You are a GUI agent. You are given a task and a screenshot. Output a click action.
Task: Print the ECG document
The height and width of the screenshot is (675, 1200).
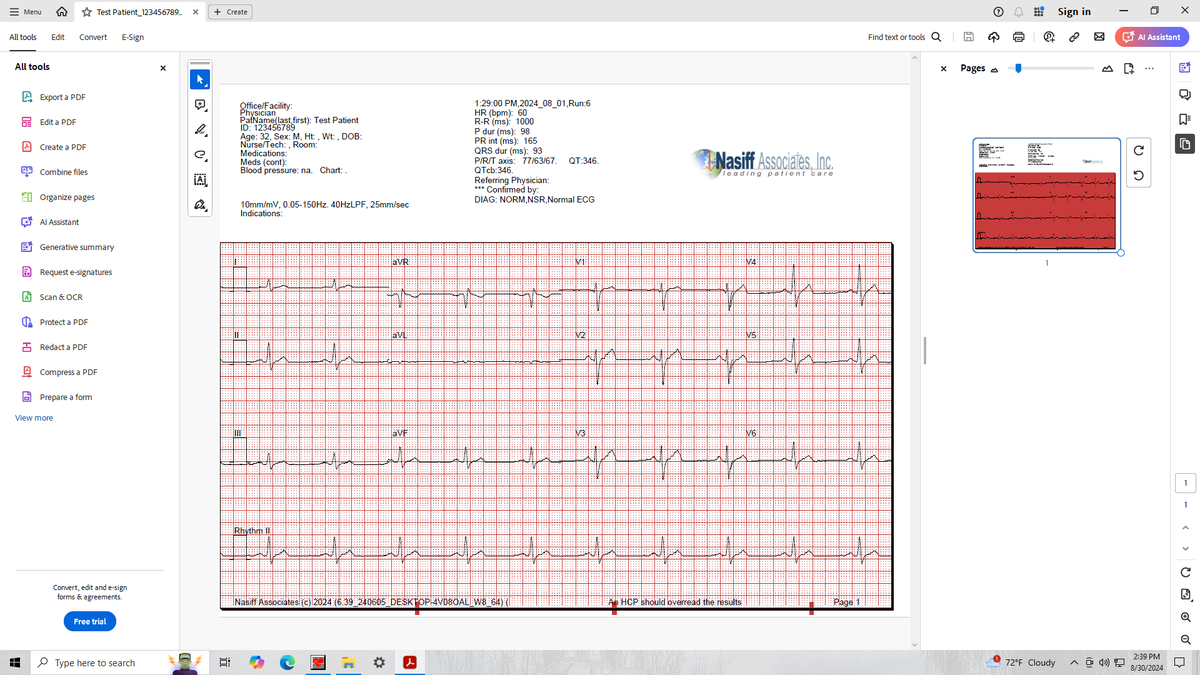point(1018,37)
